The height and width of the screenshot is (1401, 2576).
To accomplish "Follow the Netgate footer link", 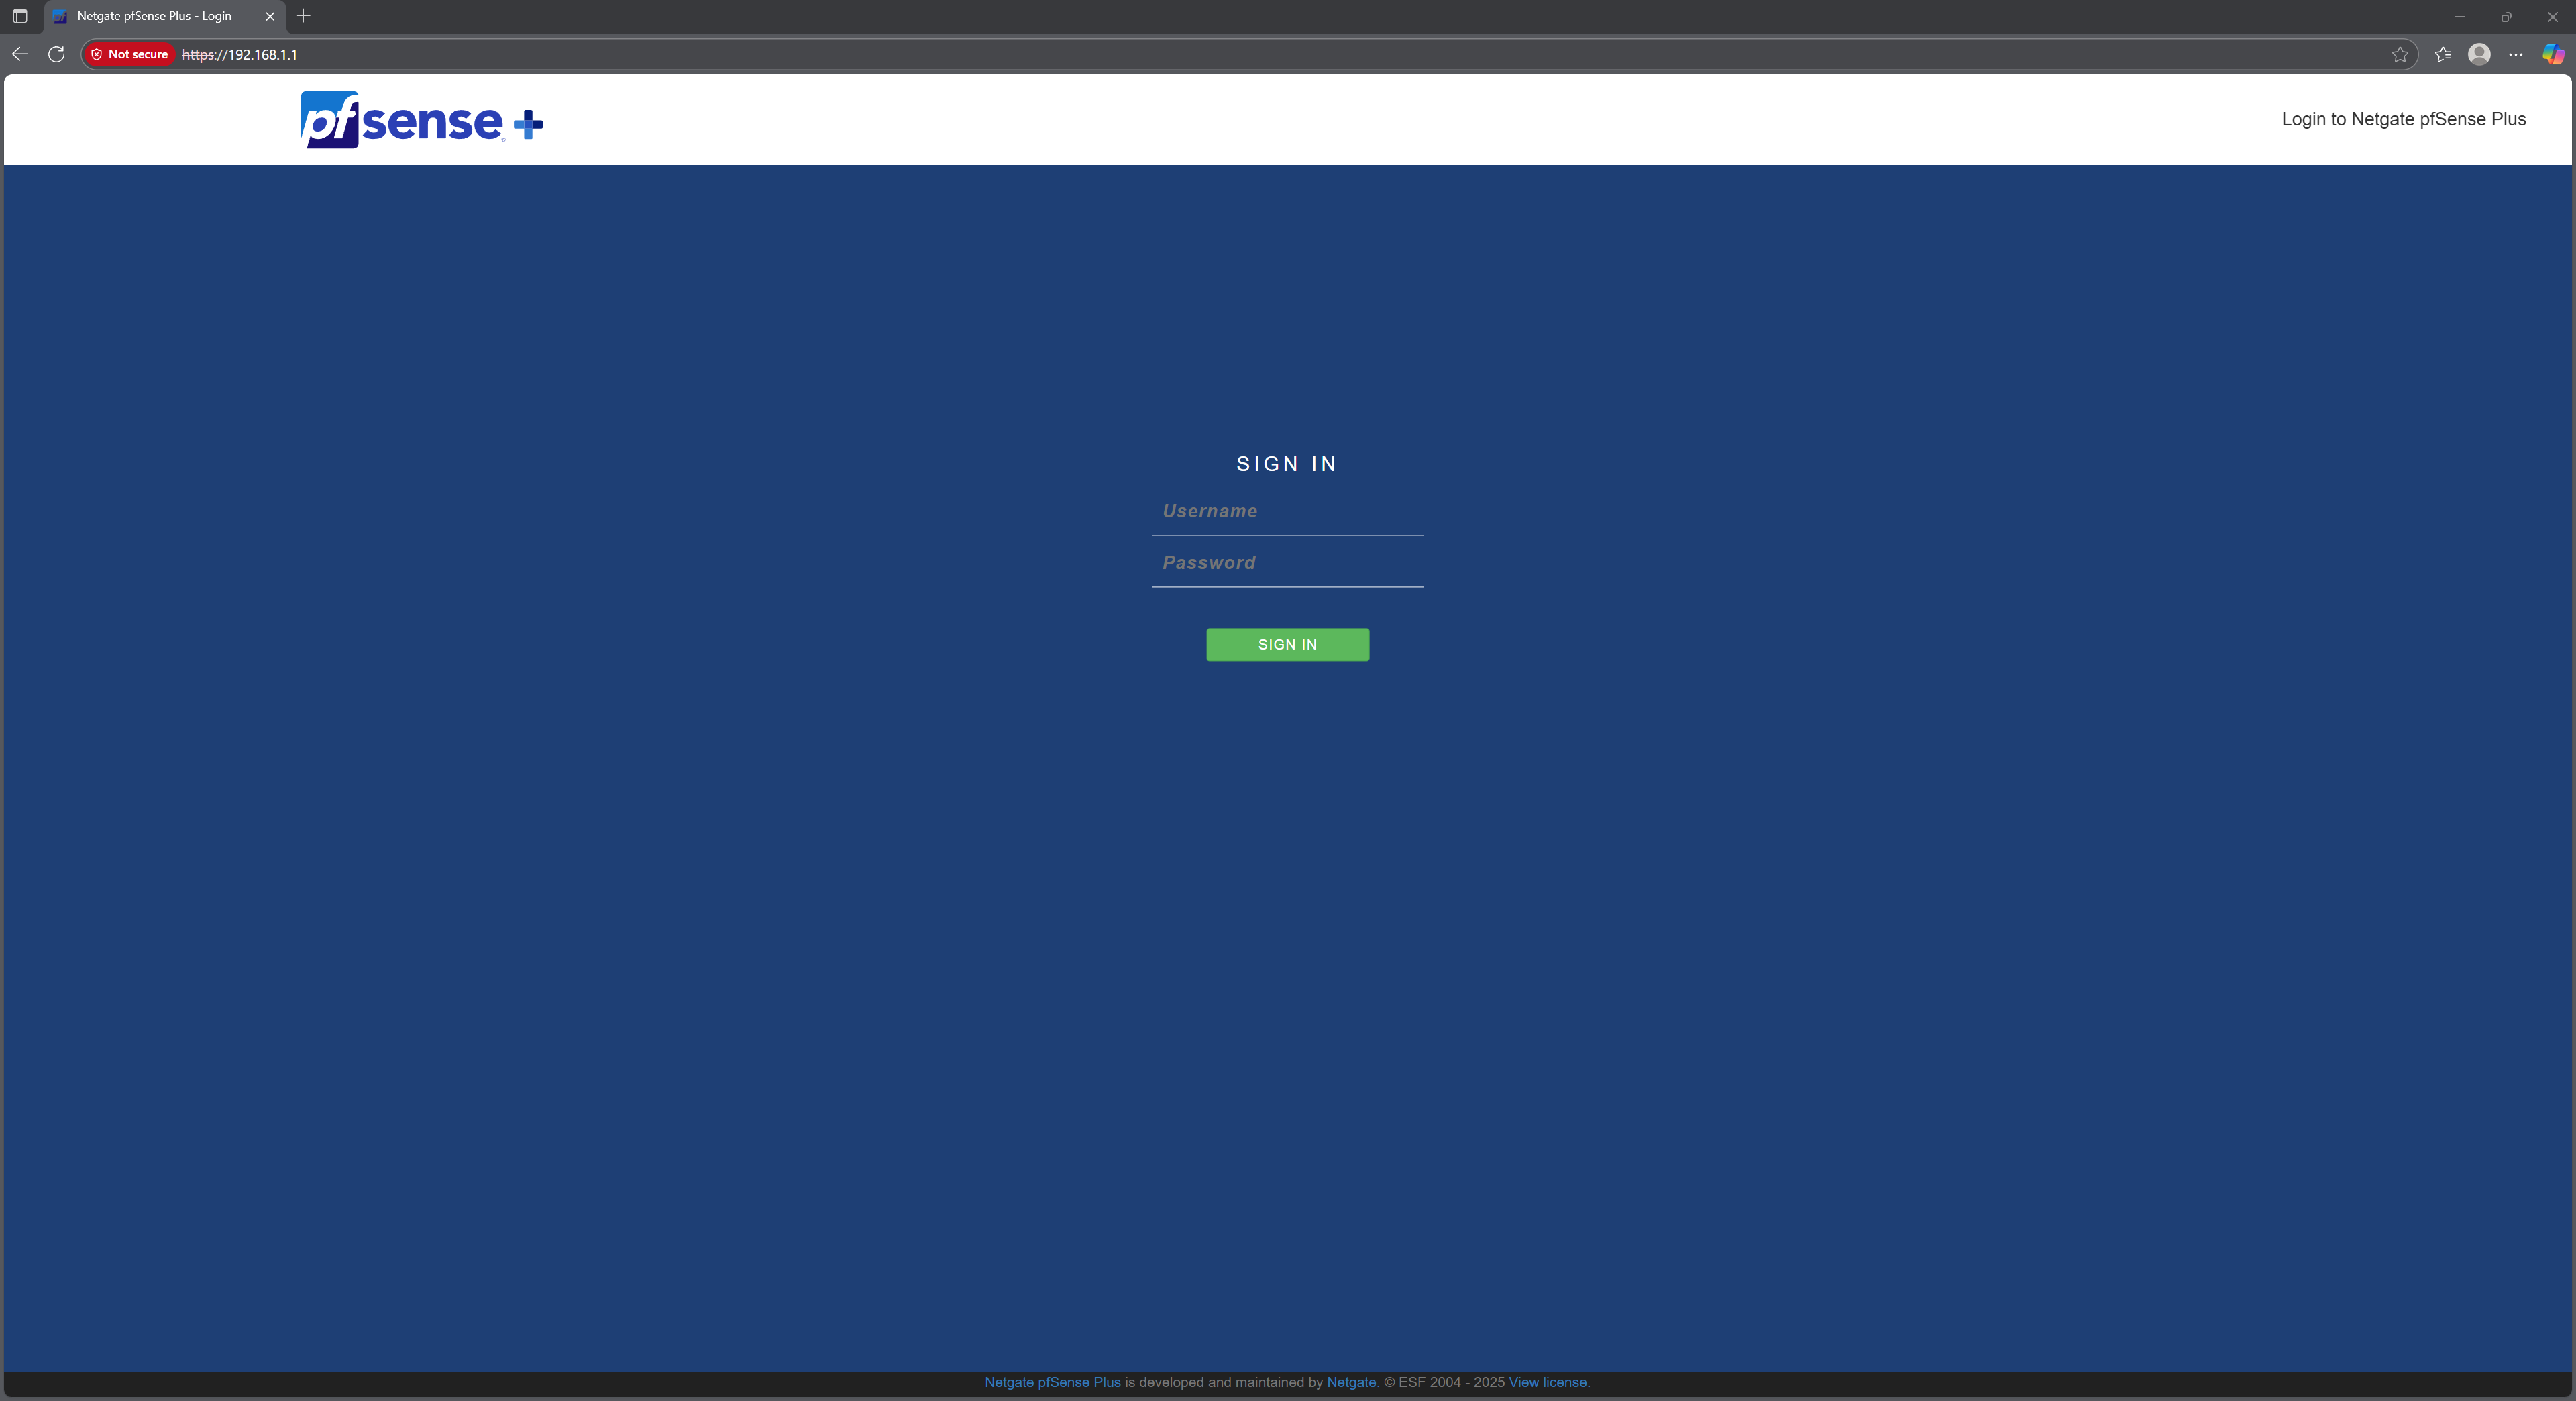I will (x=1351, y=1382).
